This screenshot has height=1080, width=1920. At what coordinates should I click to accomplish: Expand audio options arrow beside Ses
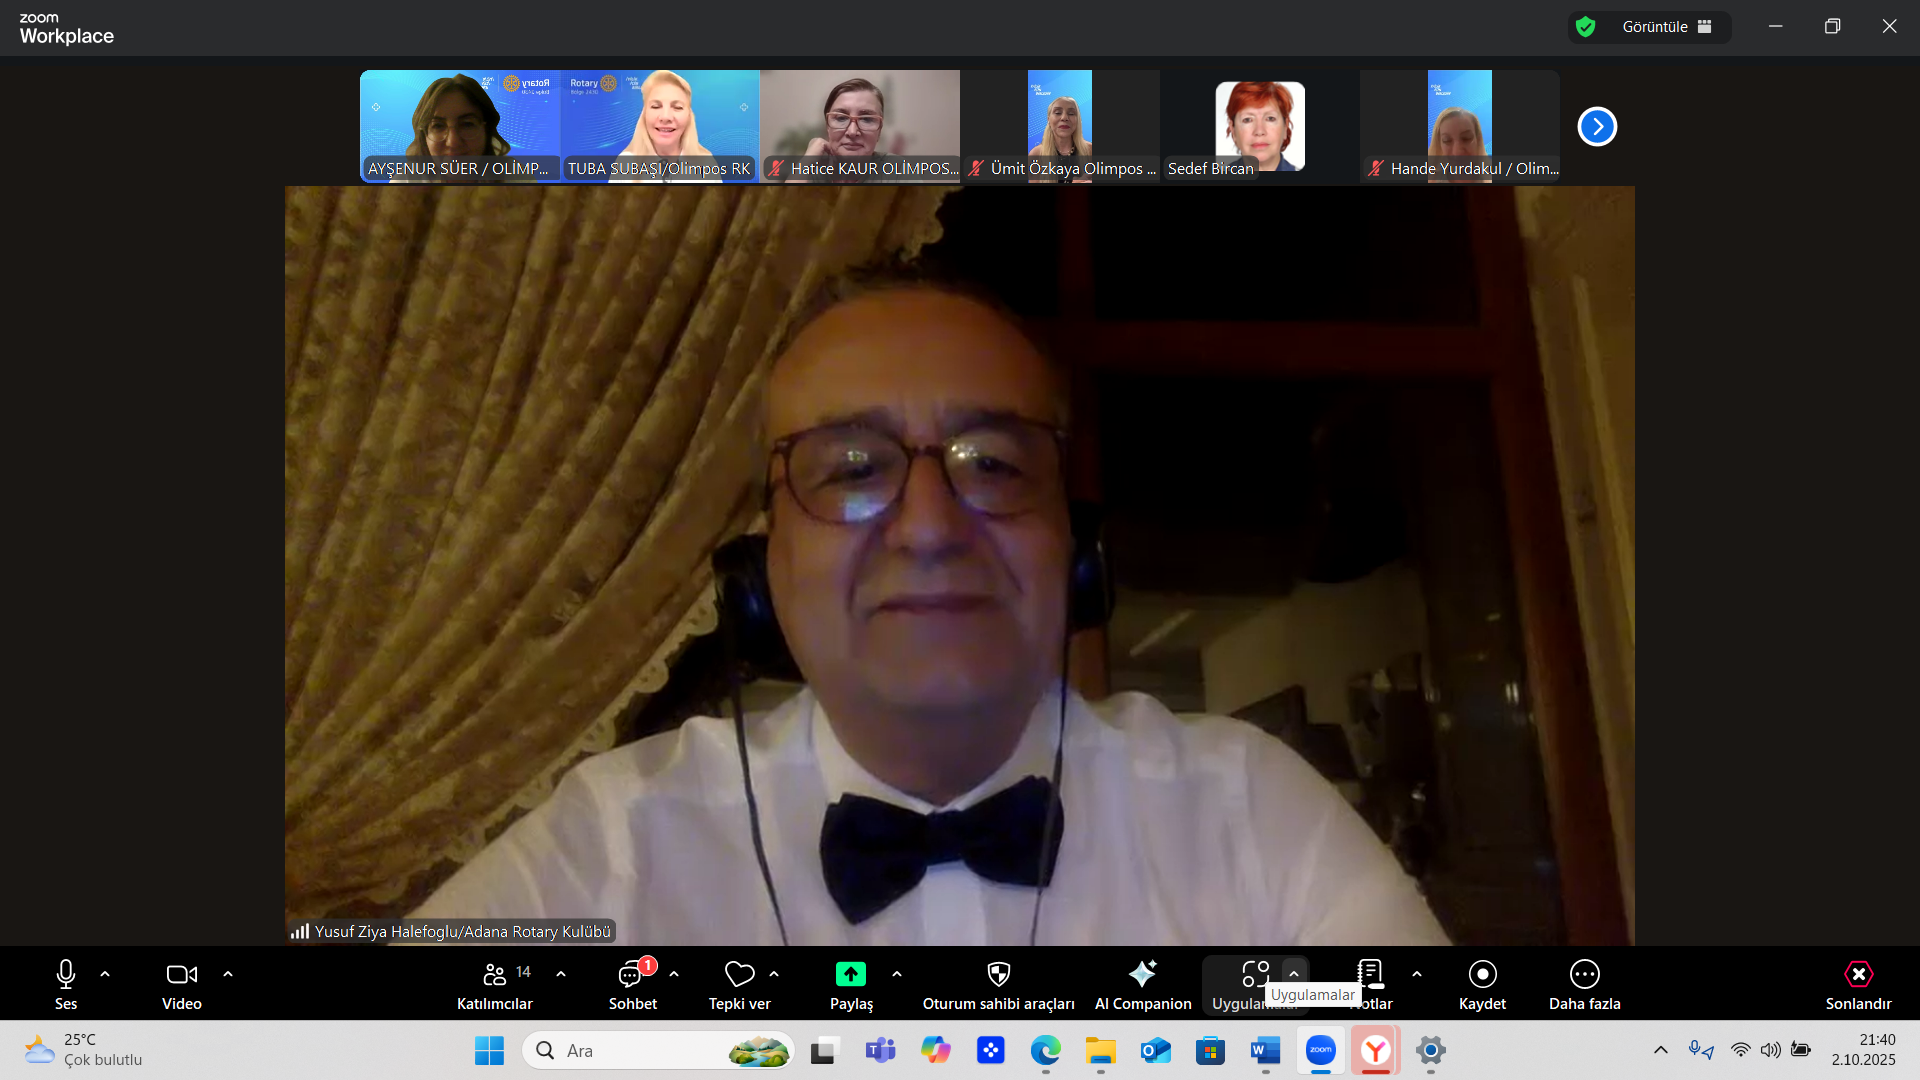[x=105, y=974]
